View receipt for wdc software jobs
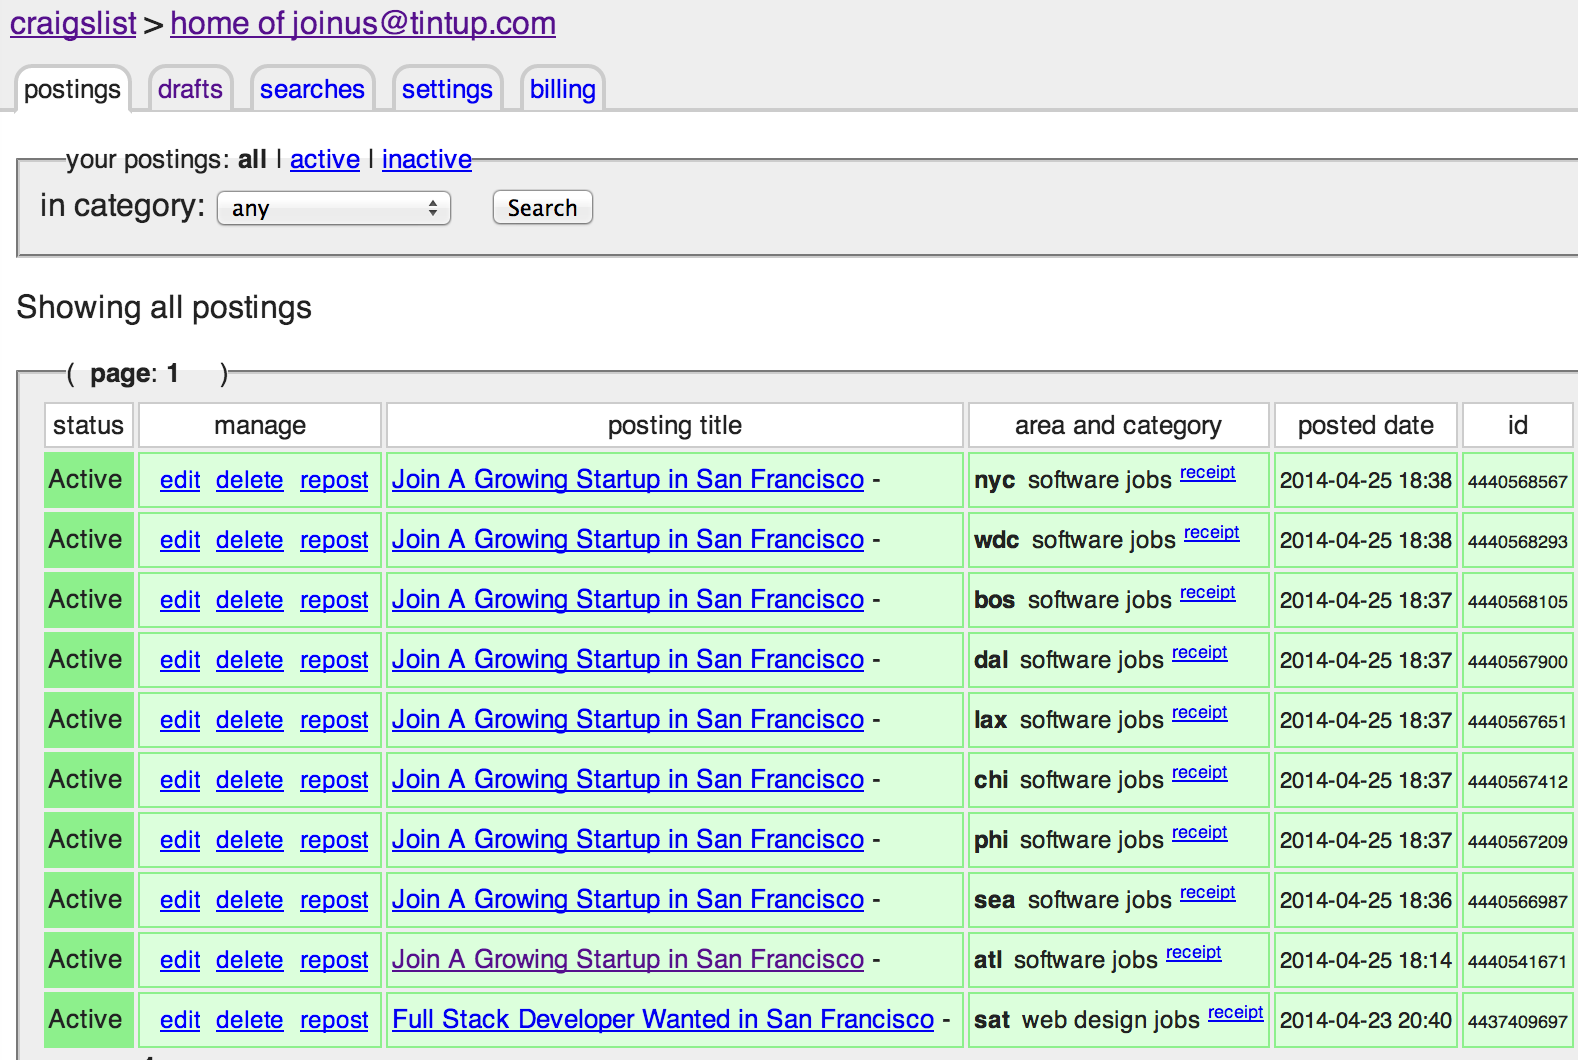This screenshot has width=1578, height=1060. click(x=1212, y=532)
